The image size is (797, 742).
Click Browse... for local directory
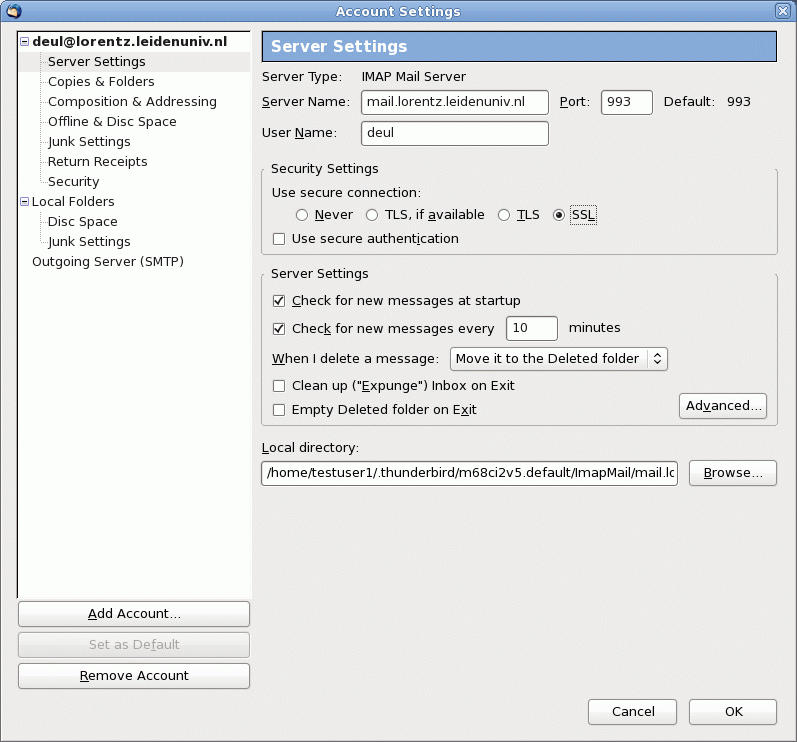tap(733, 473)
